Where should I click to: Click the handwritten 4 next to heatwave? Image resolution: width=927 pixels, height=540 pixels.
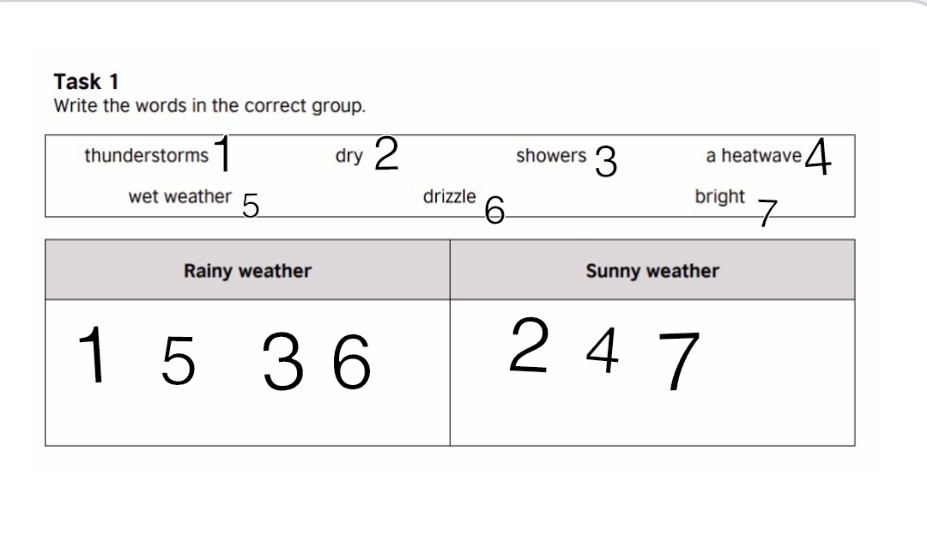tap(818, 157)
